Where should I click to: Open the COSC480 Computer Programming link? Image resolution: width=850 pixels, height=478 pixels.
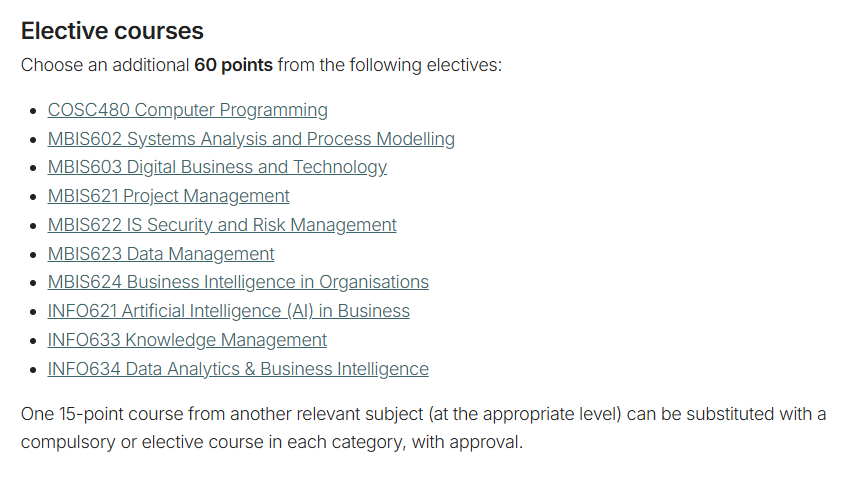click(187, 110)
